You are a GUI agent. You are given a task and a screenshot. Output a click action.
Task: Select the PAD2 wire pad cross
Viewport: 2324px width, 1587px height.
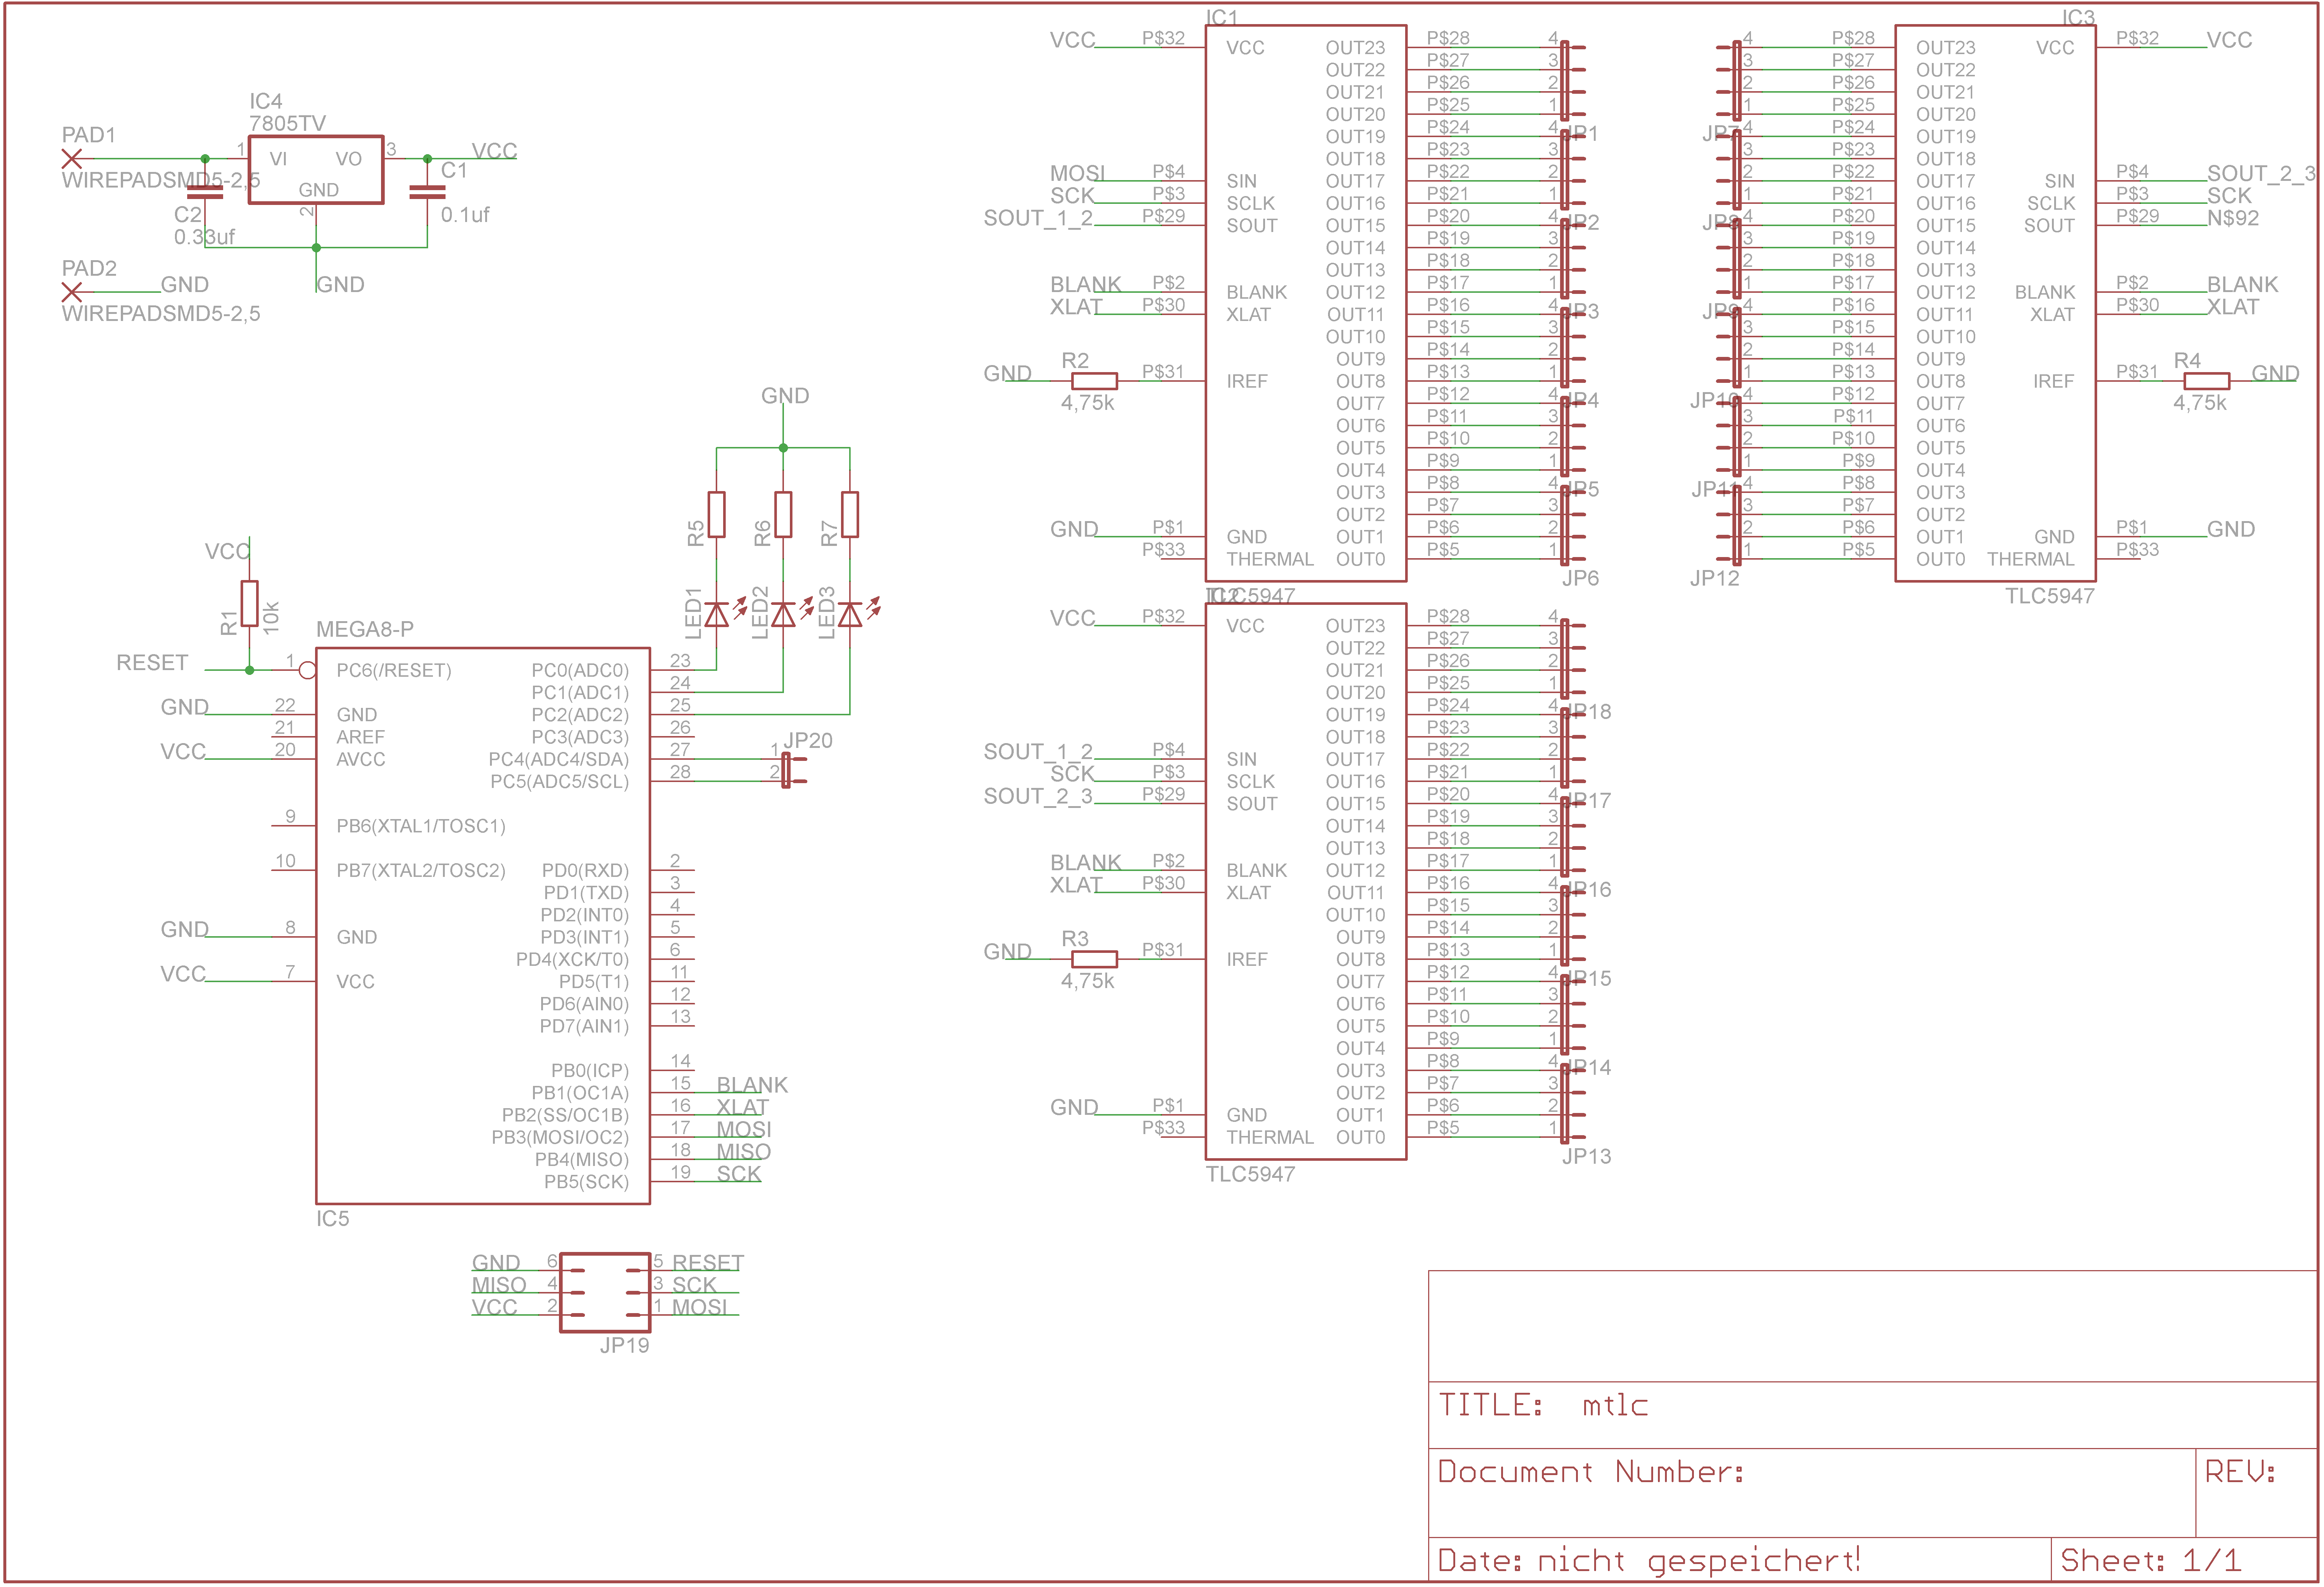point(71,292)
